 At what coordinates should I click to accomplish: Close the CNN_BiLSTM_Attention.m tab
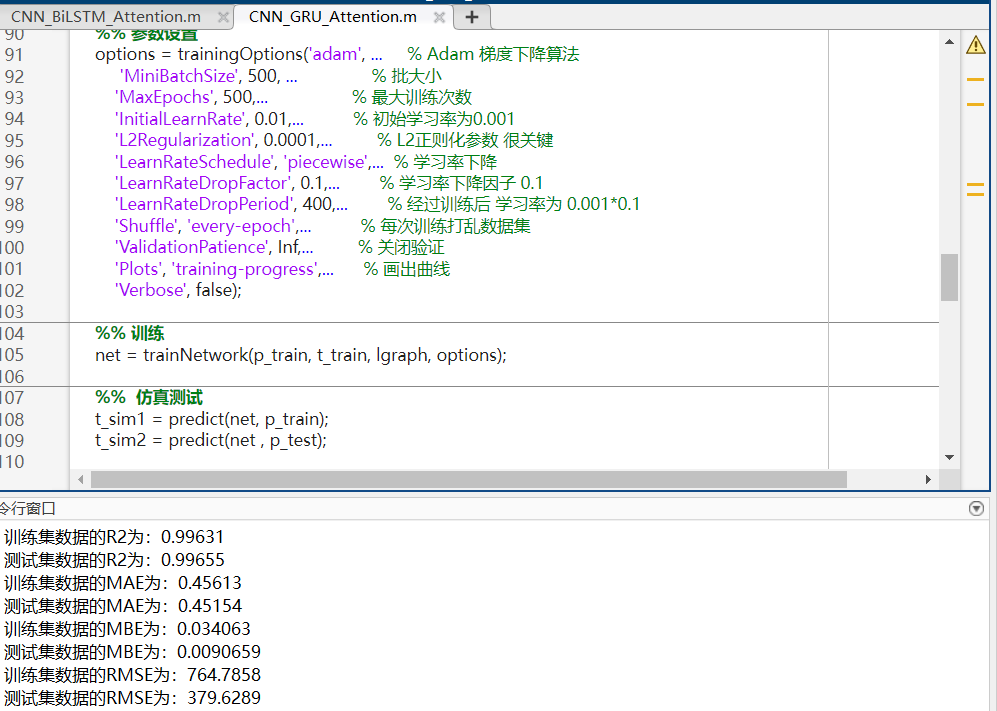point(223,18)
